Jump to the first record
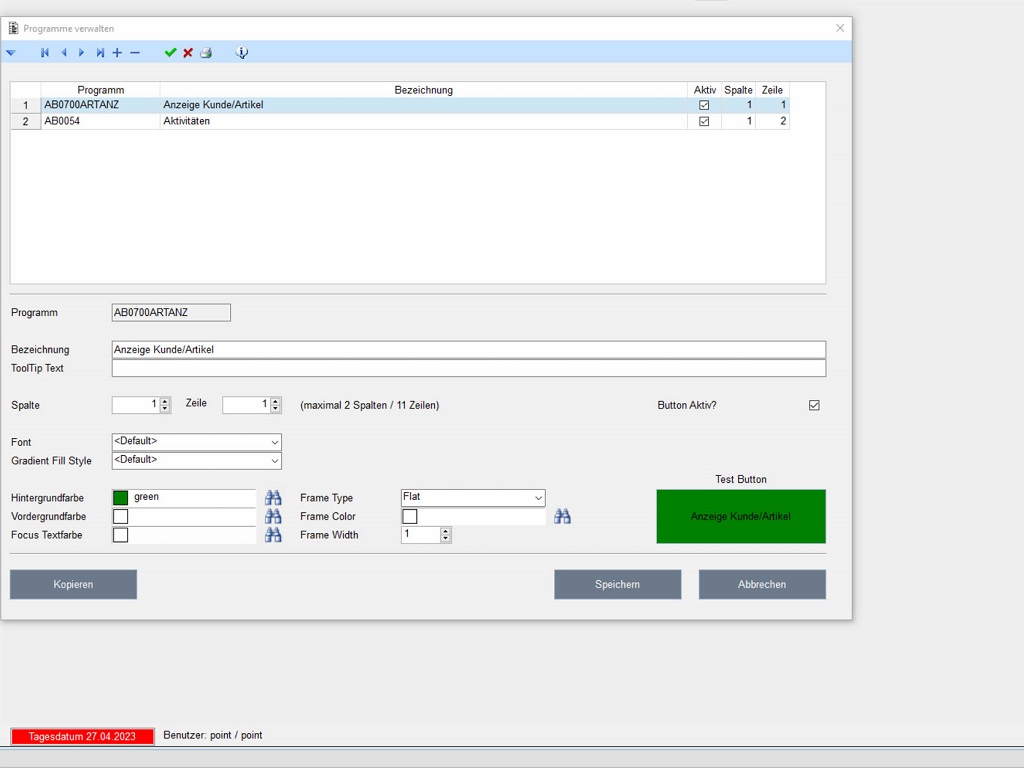Viewport: 1024px width, 768px height. click(45, 52)
